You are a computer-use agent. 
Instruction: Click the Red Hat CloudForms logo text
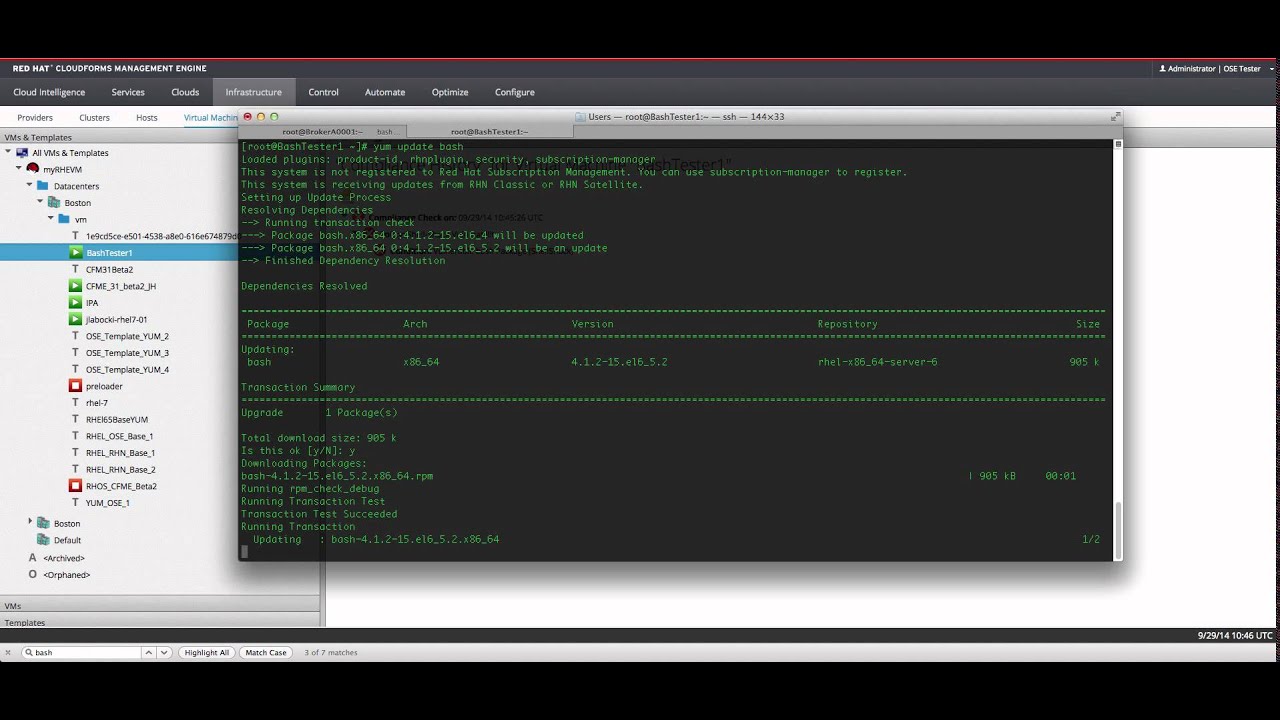[110, 69]
